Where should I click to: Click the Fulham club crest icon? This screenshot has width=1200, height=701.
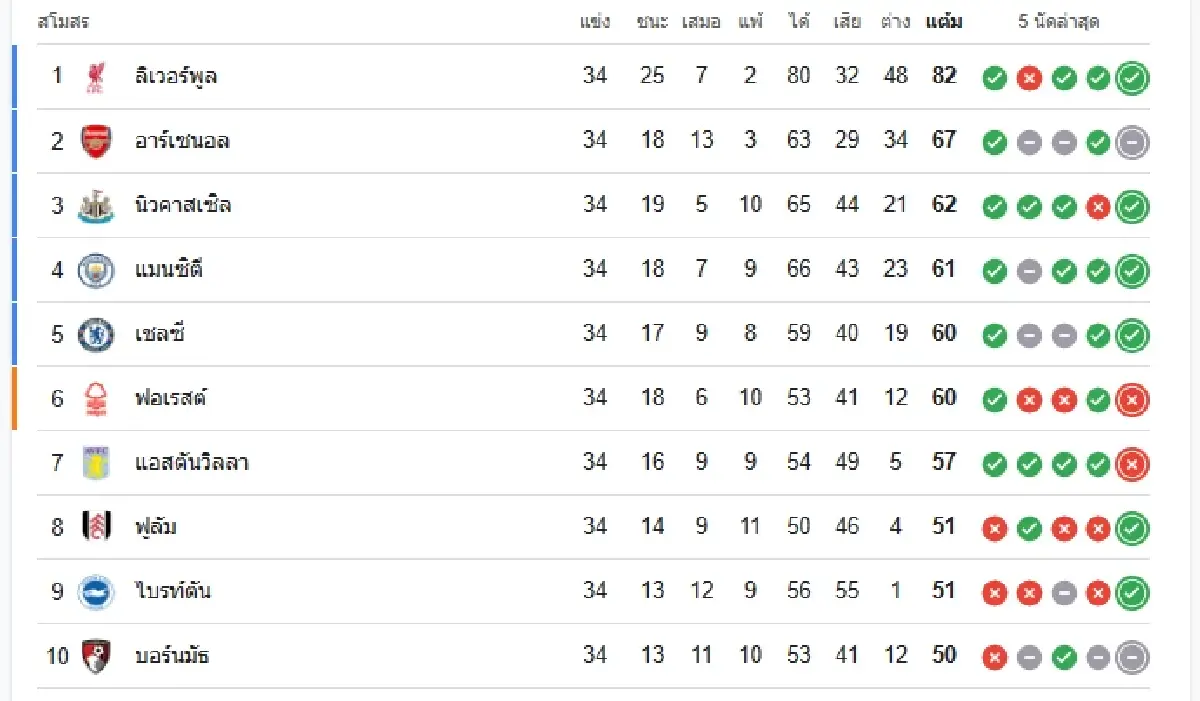coord(96,527)
